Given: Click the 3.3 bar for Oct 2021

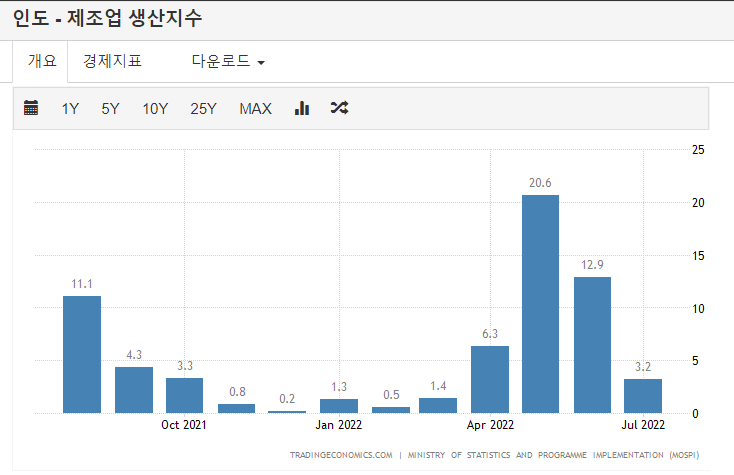Looking at the screenshot, I should tap(184, 396).
